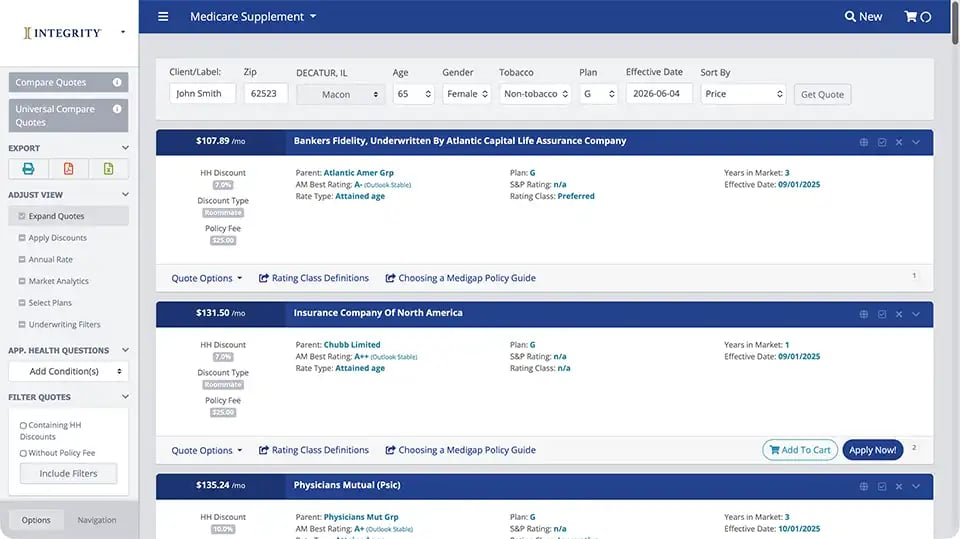Click info icon on Compare Quotes
This screenshot has width=960, height=539.
pos(117,82)
